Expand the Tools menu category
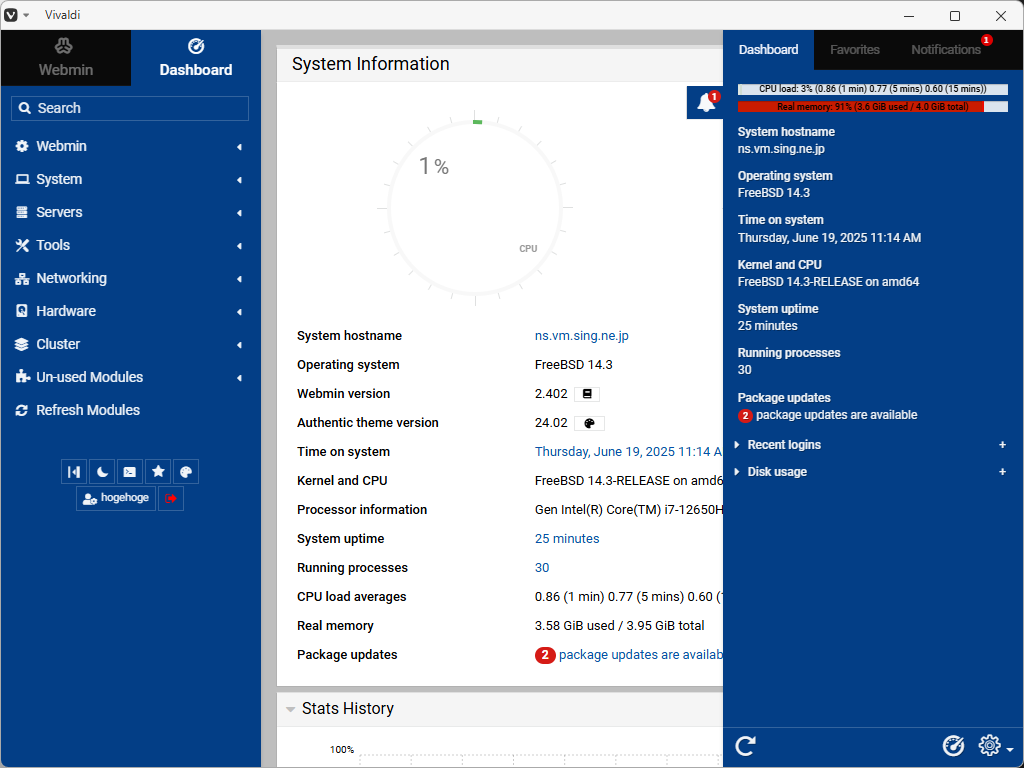Viewport: 1024px width, 768px height. click(130, 246)
